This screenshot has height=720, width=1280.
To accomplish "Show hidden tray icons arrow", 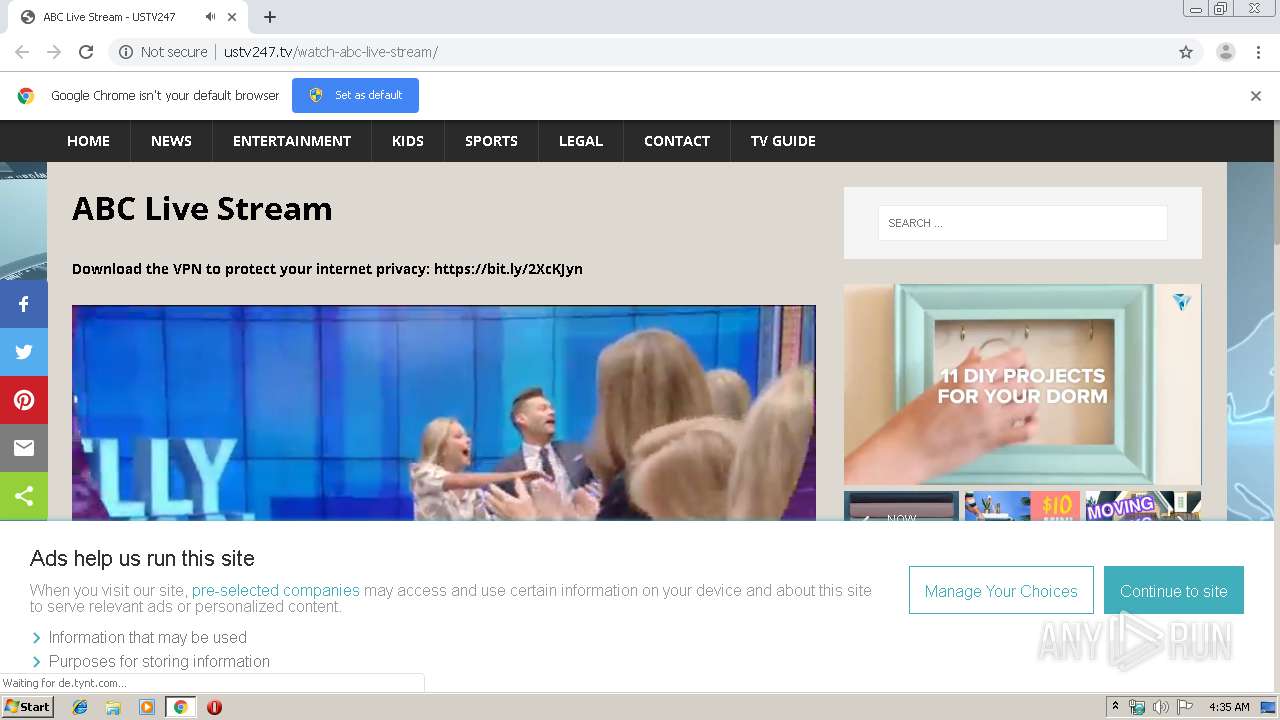I will click(x=1115, y=707).
